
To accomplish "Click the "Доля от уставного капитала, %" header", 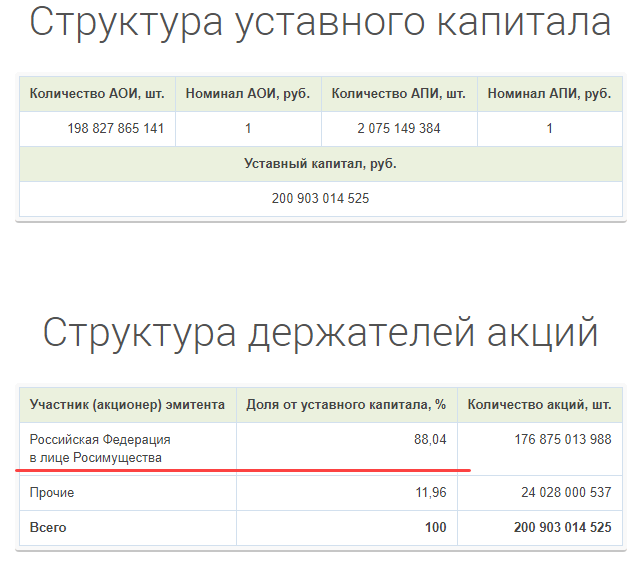I will point(346,405).
